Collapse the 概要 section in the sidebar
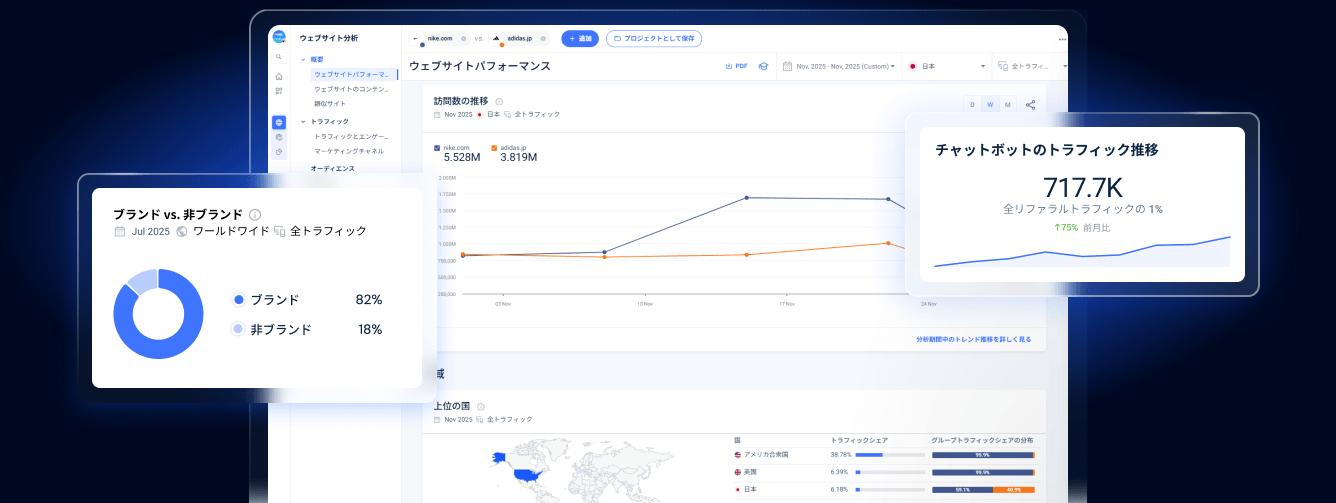 pyautogui.click(x=303, y=60)
